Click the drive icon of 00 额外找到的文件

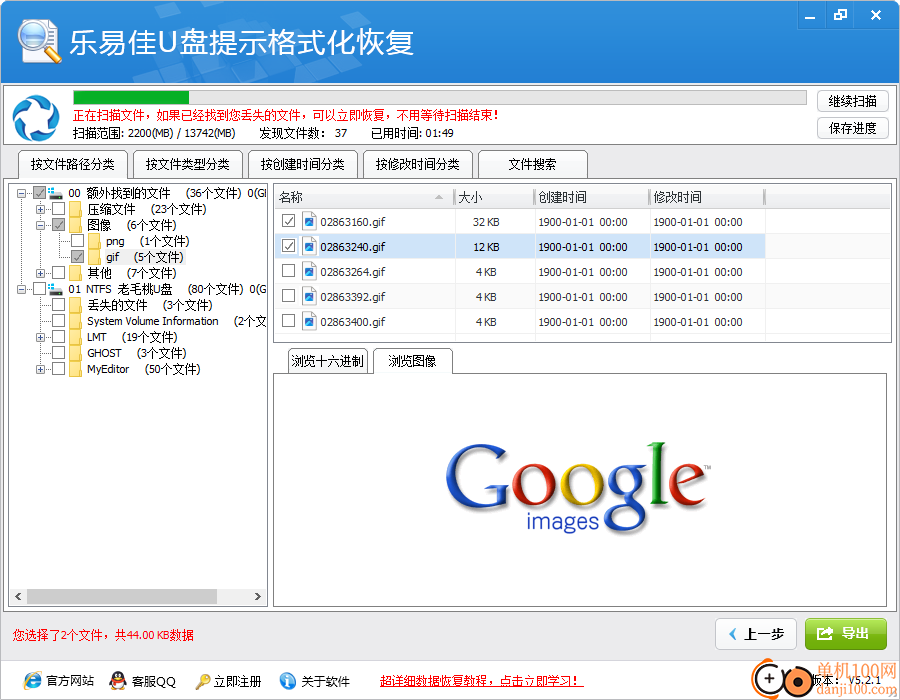[55, 193]
